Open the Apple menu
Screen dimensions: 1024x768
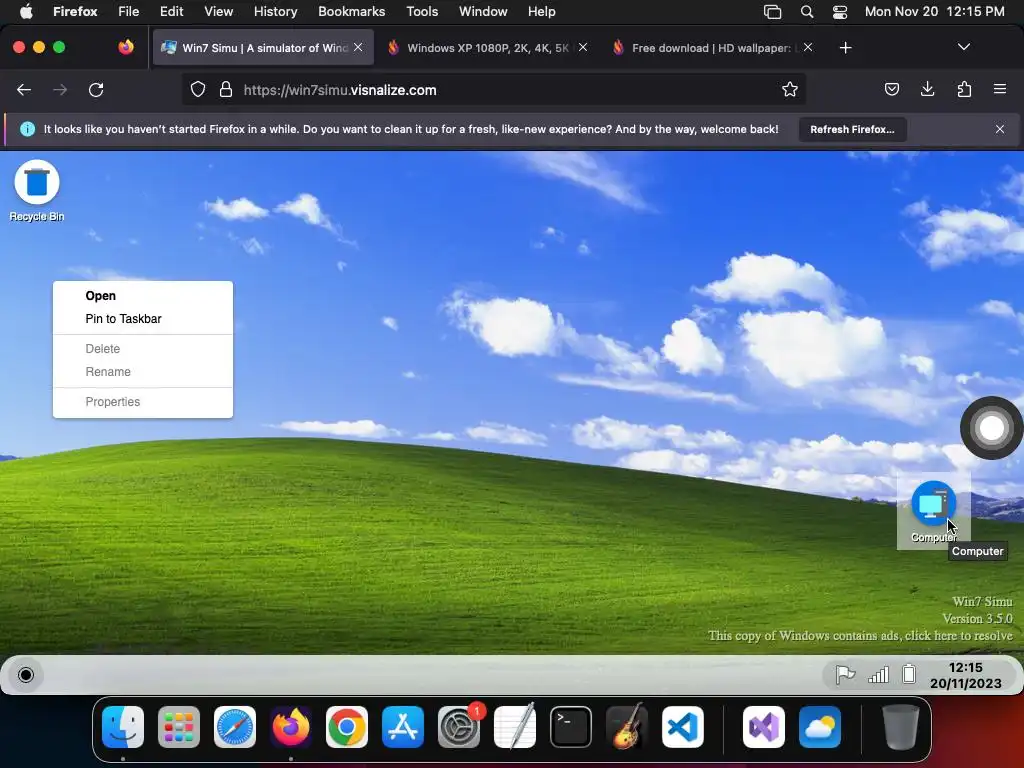click(26, 11)
